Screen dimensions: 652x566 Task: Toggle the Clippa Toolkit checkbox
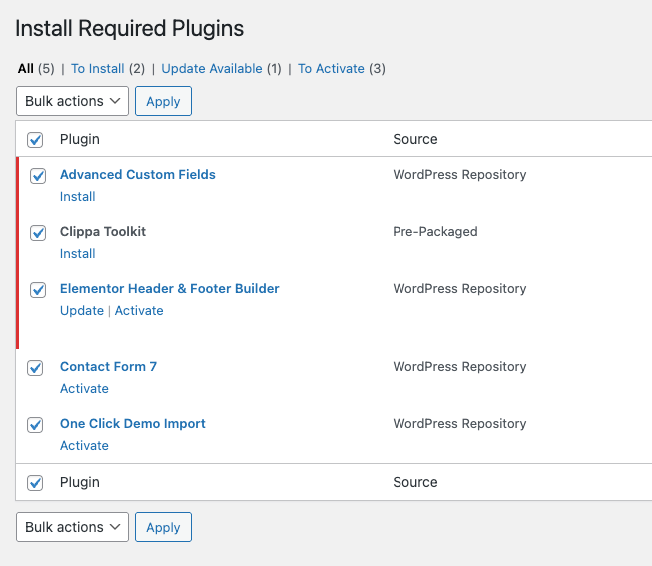click(38, 232)
